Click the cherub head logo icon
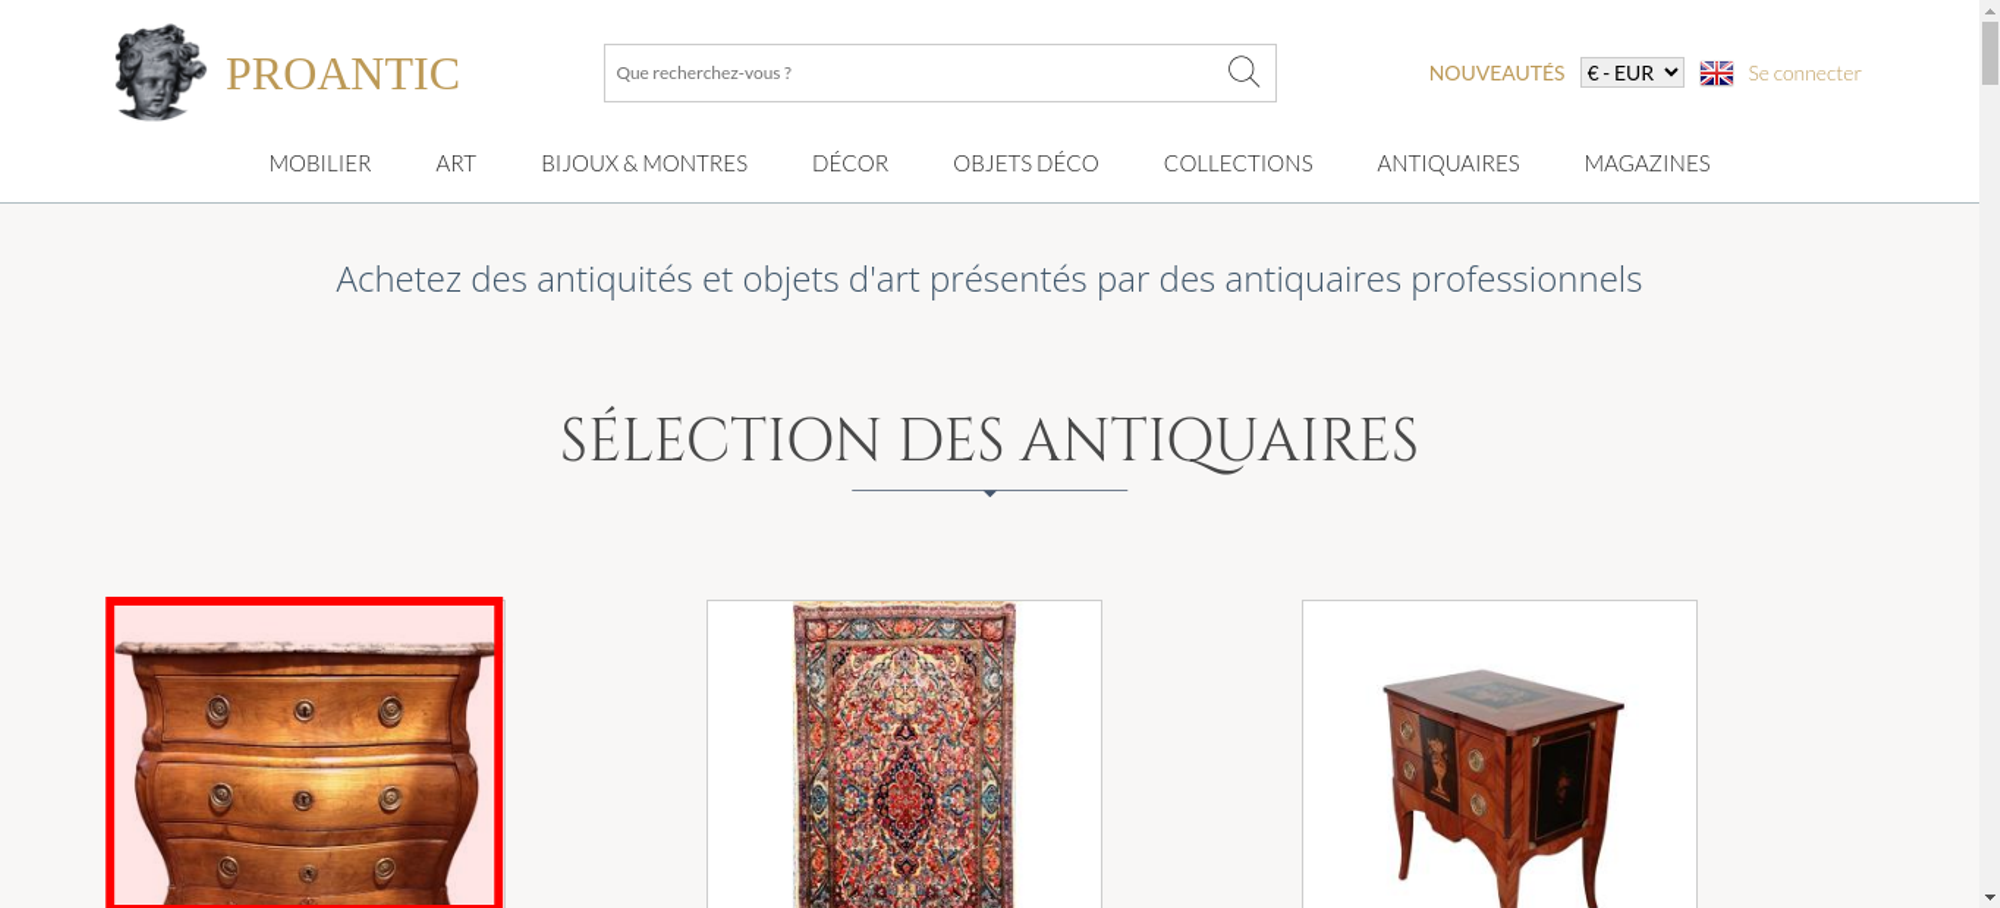 pyautogui.click(x=159, y=72)
